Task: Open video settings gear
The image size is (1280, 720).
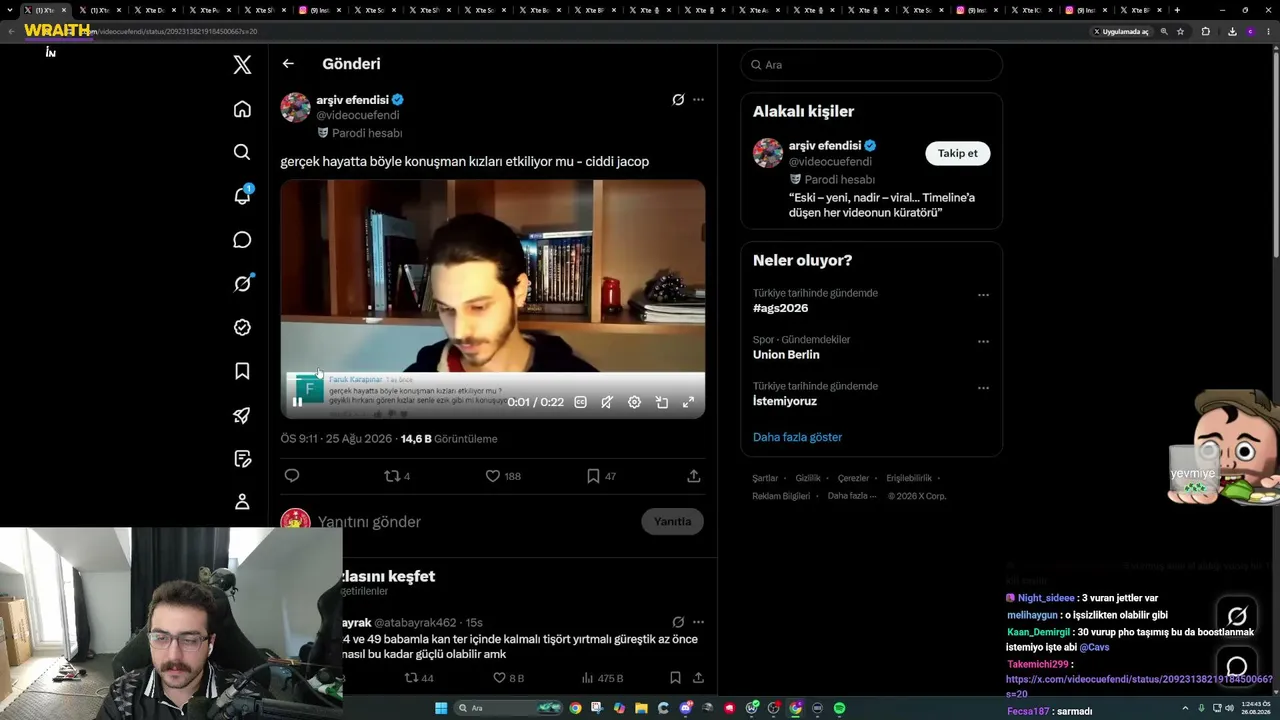Action: [634, 402]
